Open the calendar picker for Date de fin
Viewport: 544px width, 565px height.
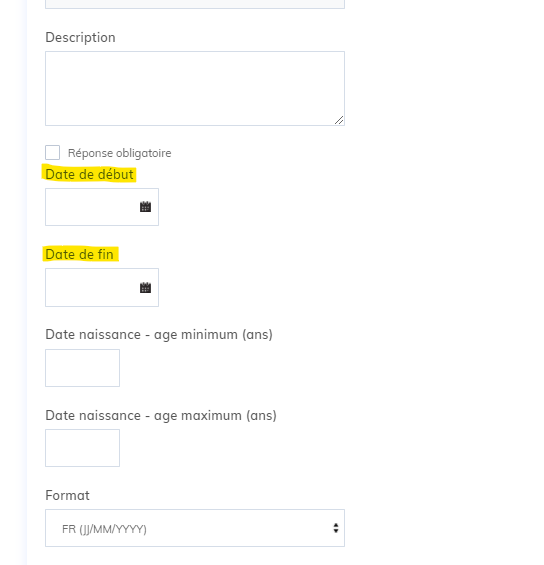(x=145, y=288)
